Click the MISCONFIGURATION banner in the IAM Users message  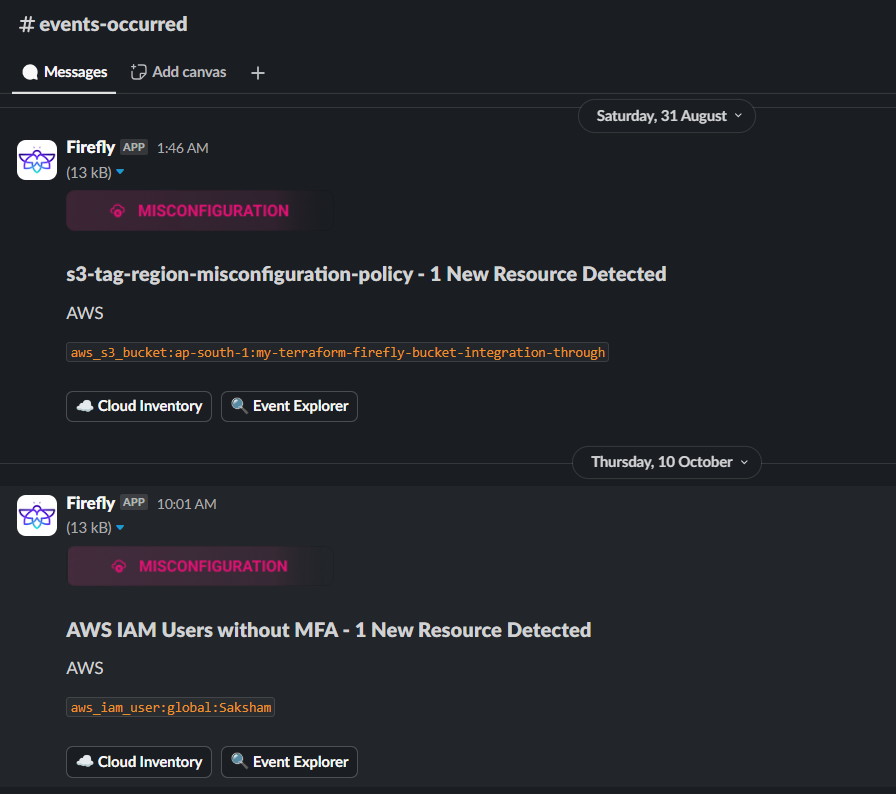(x=200, y=566)
